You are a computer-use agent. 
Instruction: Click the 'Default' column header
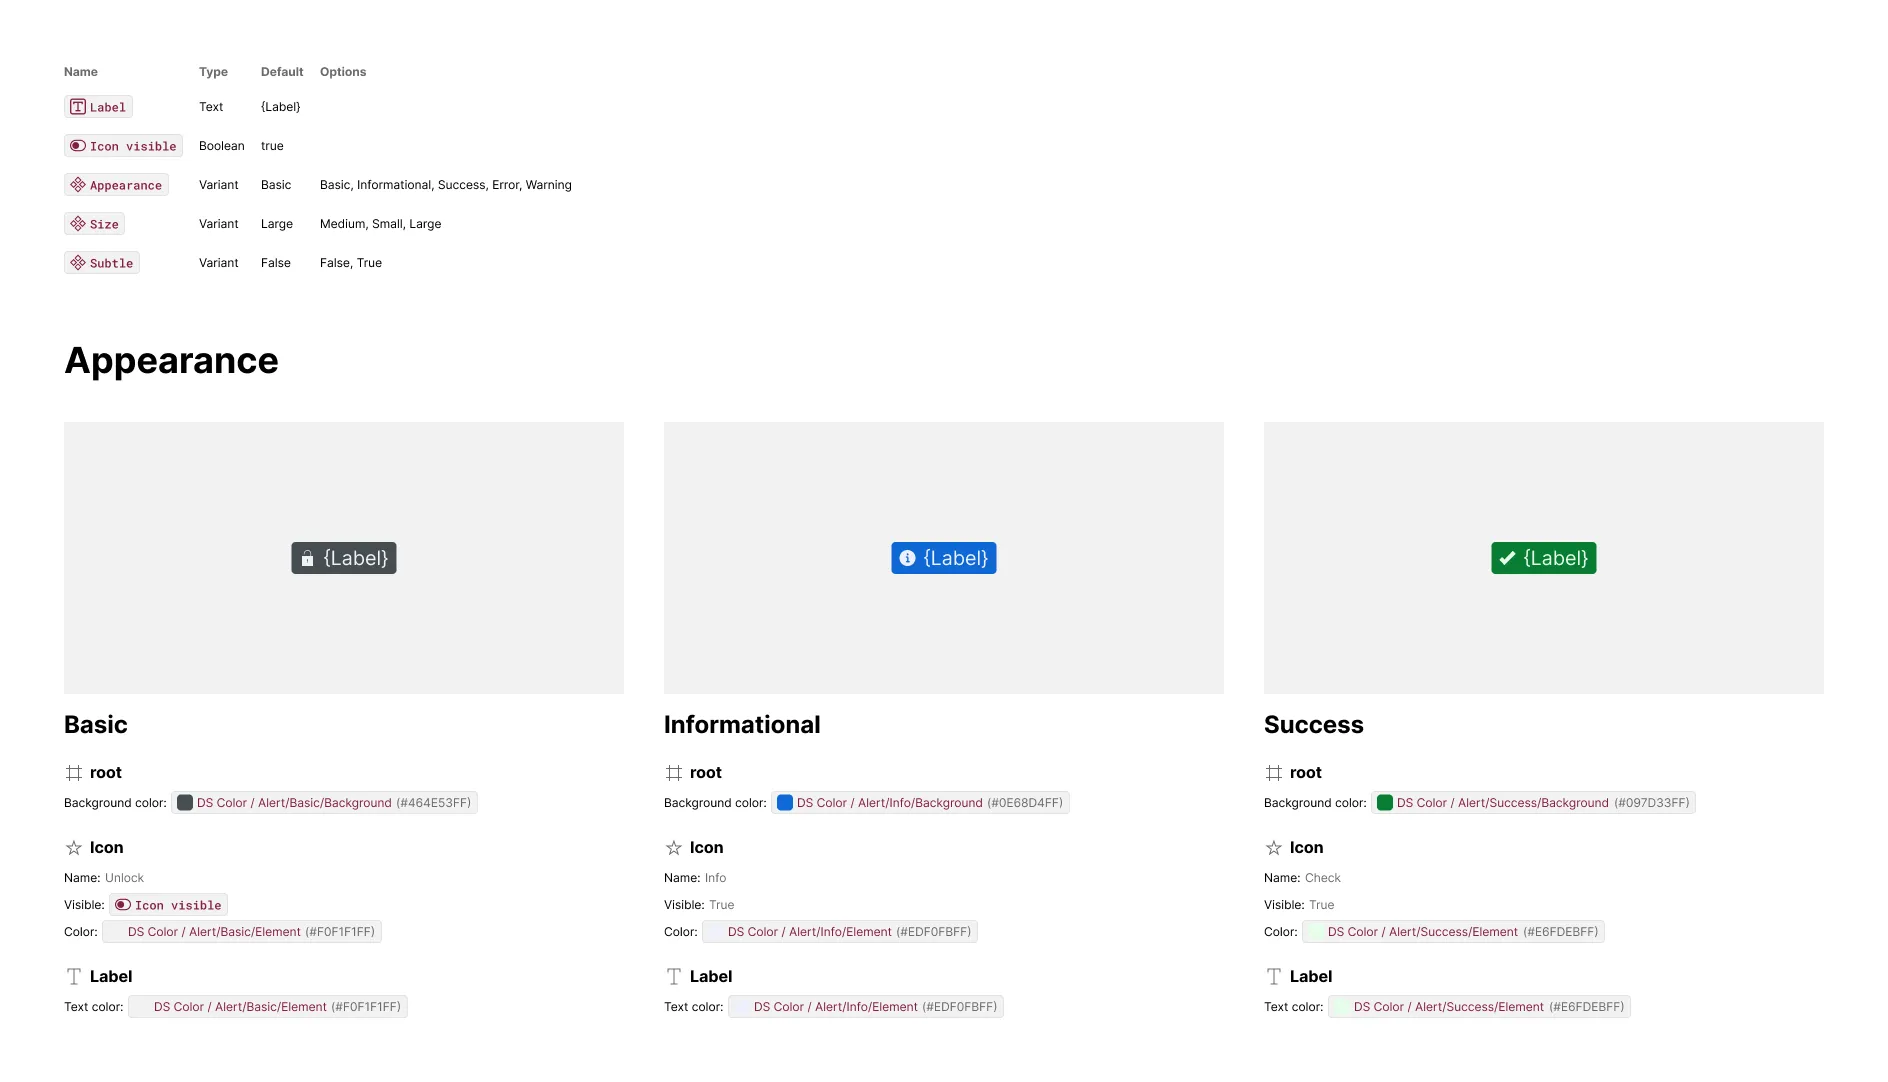click(282, 72)
